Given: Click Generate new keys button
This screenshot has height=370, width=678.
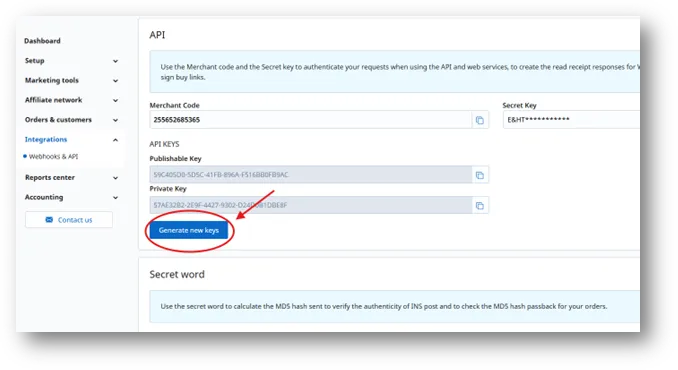Looking at the screenshot, I should [189, 230].
